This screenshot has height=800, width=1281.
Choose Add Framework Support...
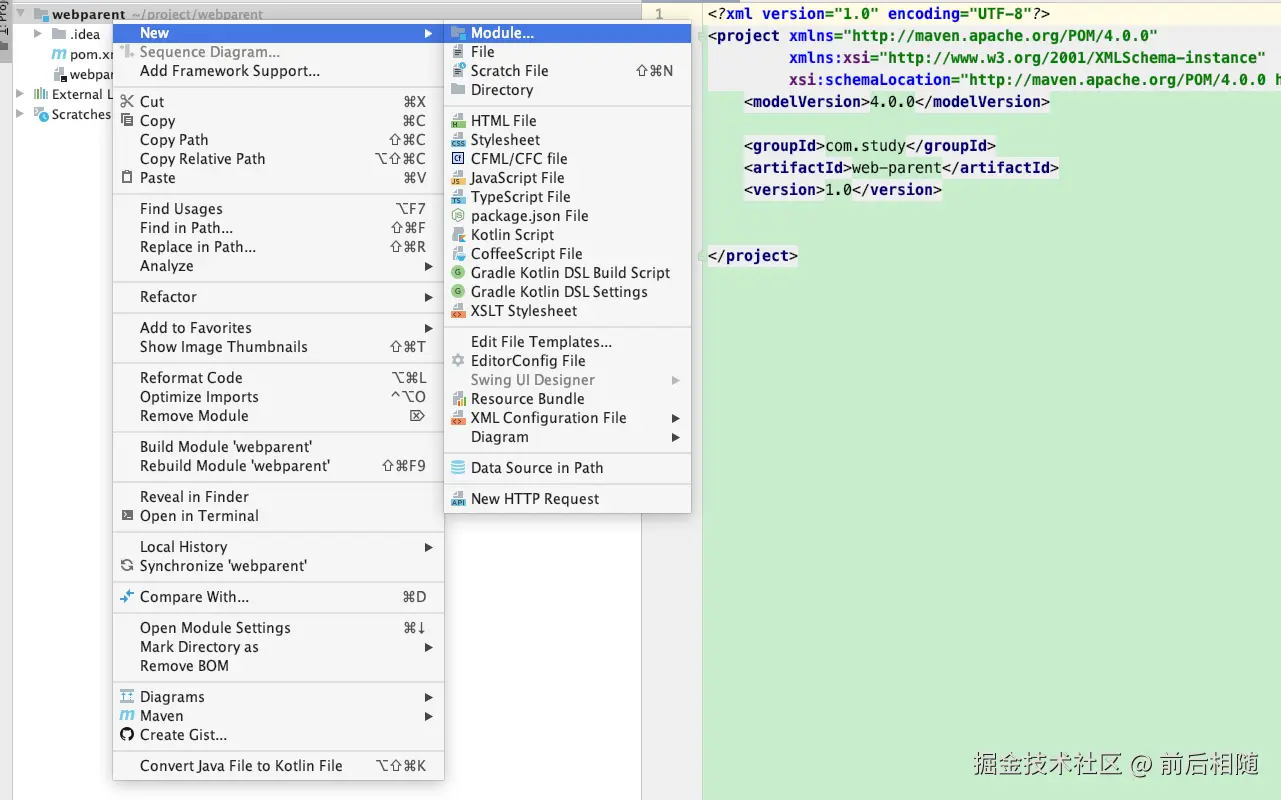click(x=278, y=71)
